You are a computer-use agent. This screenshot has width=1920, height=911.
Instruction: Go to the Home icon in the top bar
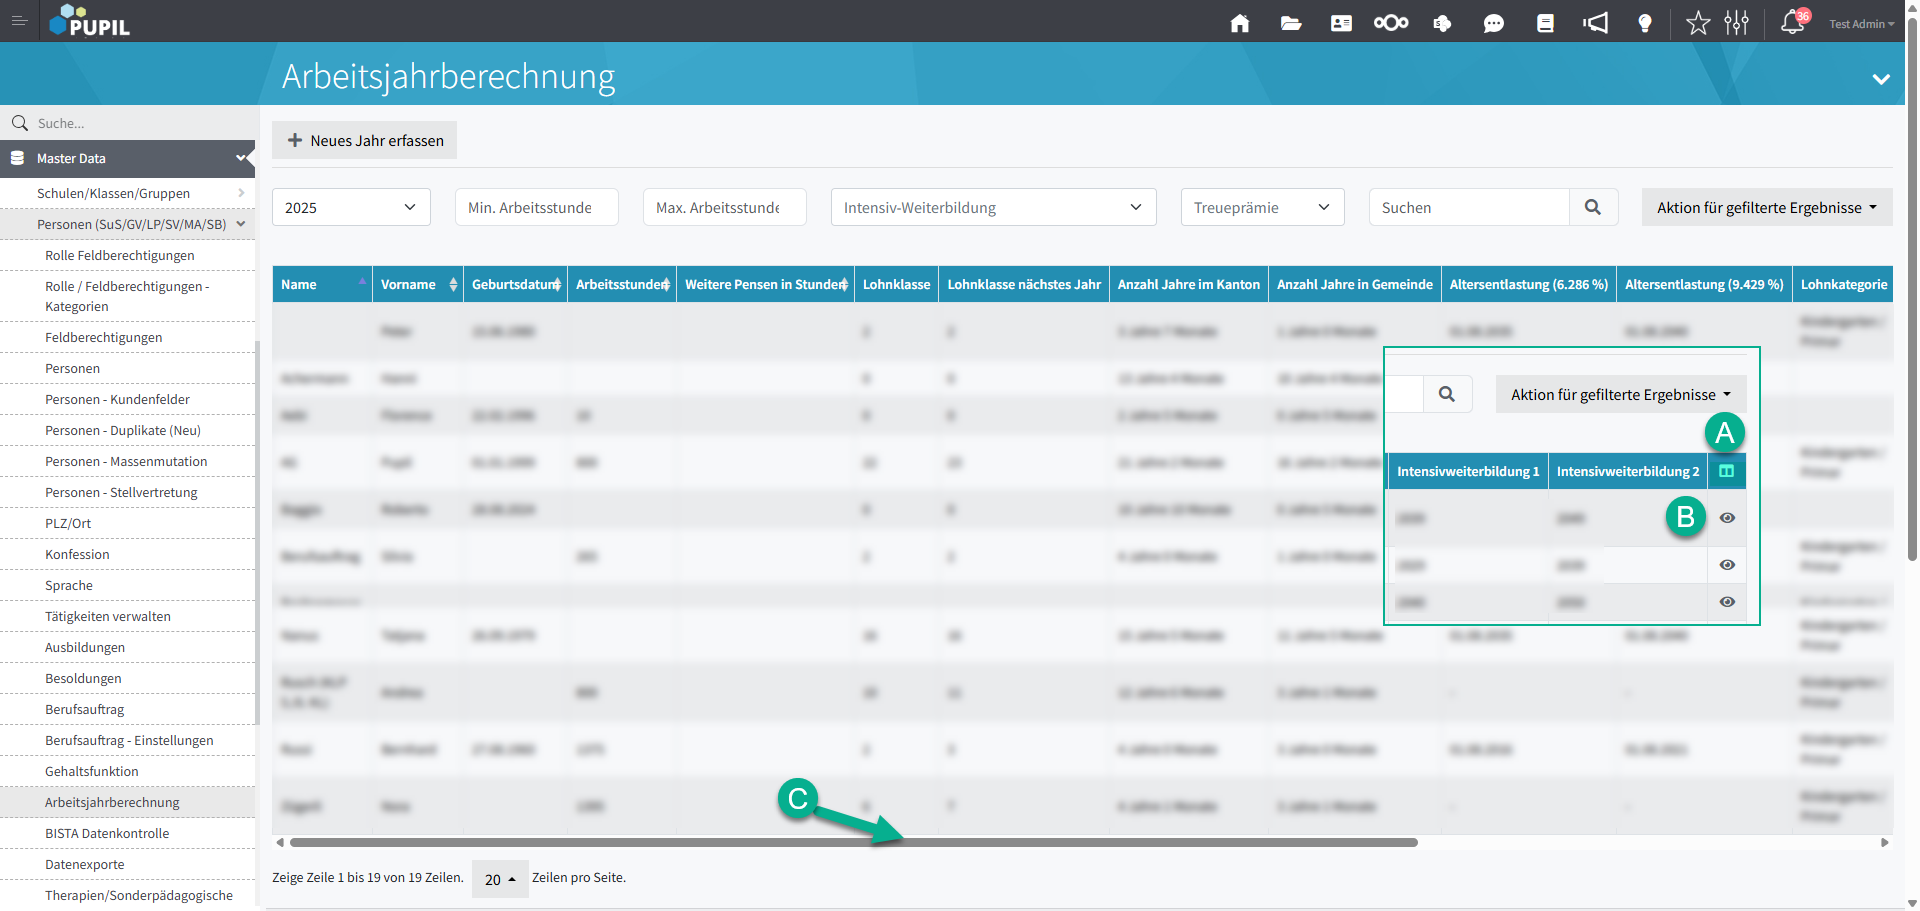[1240, 23]
